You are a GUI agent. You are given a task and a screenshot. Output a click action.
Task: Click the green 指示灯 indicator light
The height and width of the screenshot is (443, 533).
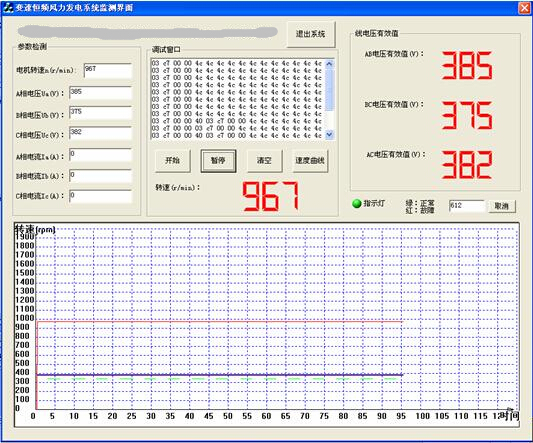[357, 203]
